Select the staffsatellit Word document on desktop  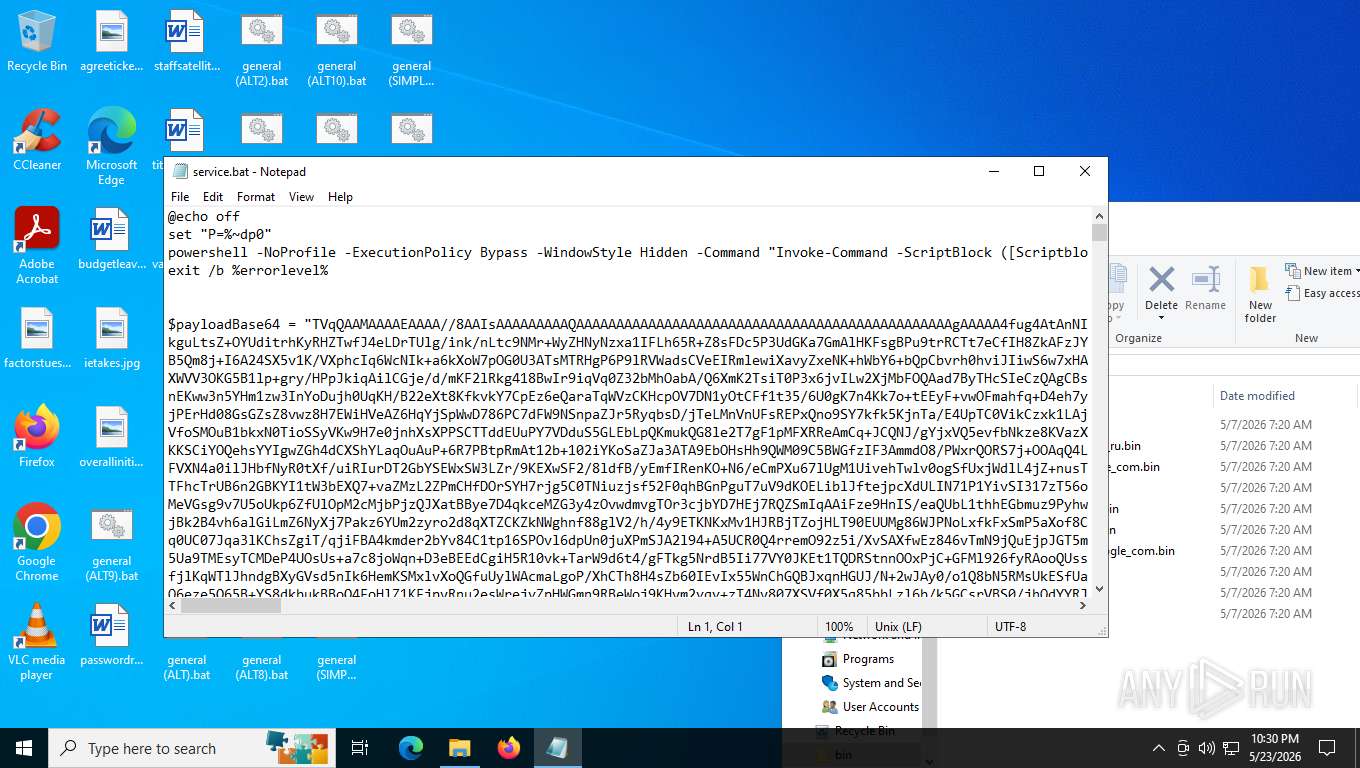[x=187, y=41]
